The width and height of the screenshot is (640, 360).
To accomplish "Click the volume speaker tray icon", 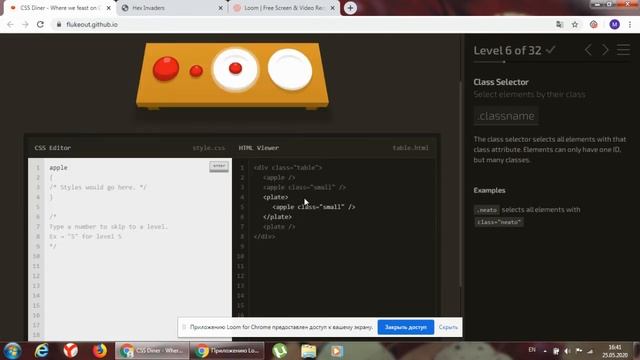I will [x=567, y=351].
